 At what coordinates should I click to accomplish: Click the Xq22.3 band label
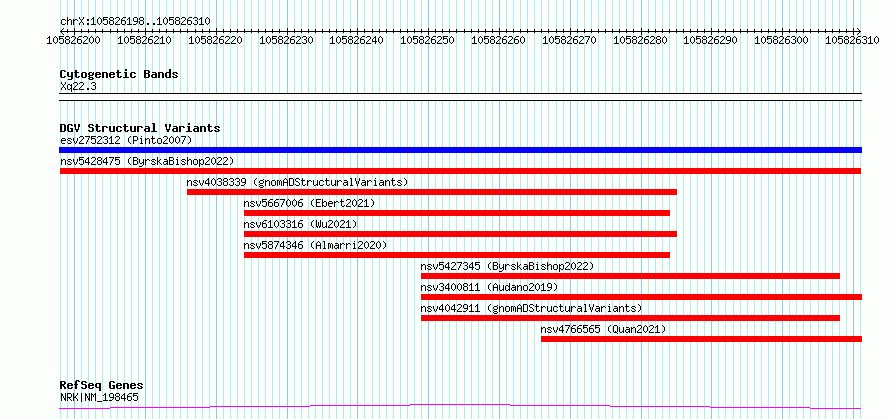77,86
